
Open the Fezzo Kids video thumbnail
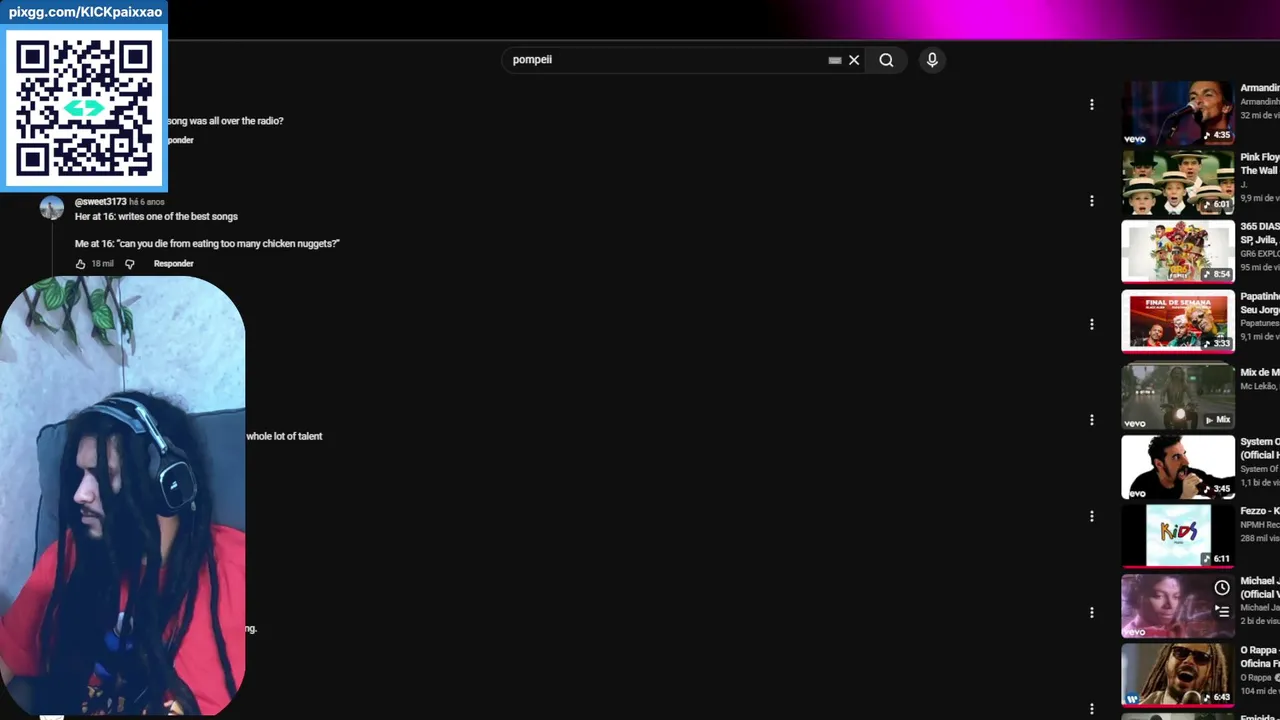[1178, 535]
